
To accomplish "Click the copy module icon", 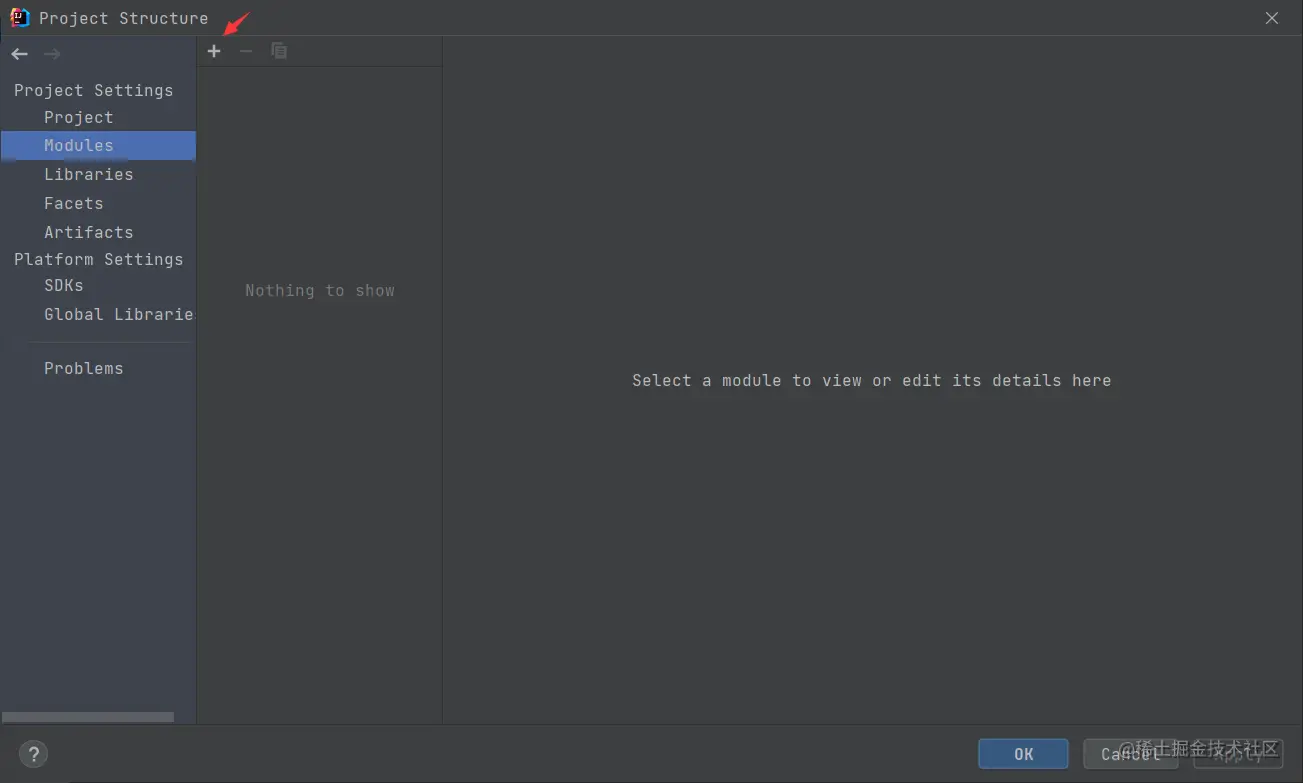I will click(279, 51).
